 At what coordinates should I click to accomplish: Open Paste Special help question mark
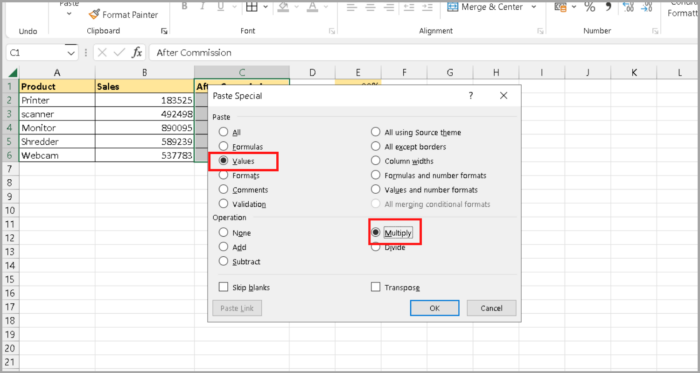471,95
